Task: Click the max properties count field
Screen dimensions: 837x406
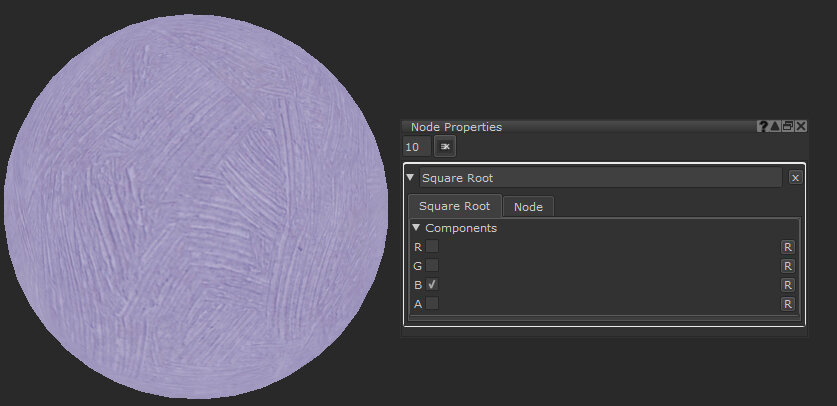Action: pyautogui.click(x=416, y=147)
